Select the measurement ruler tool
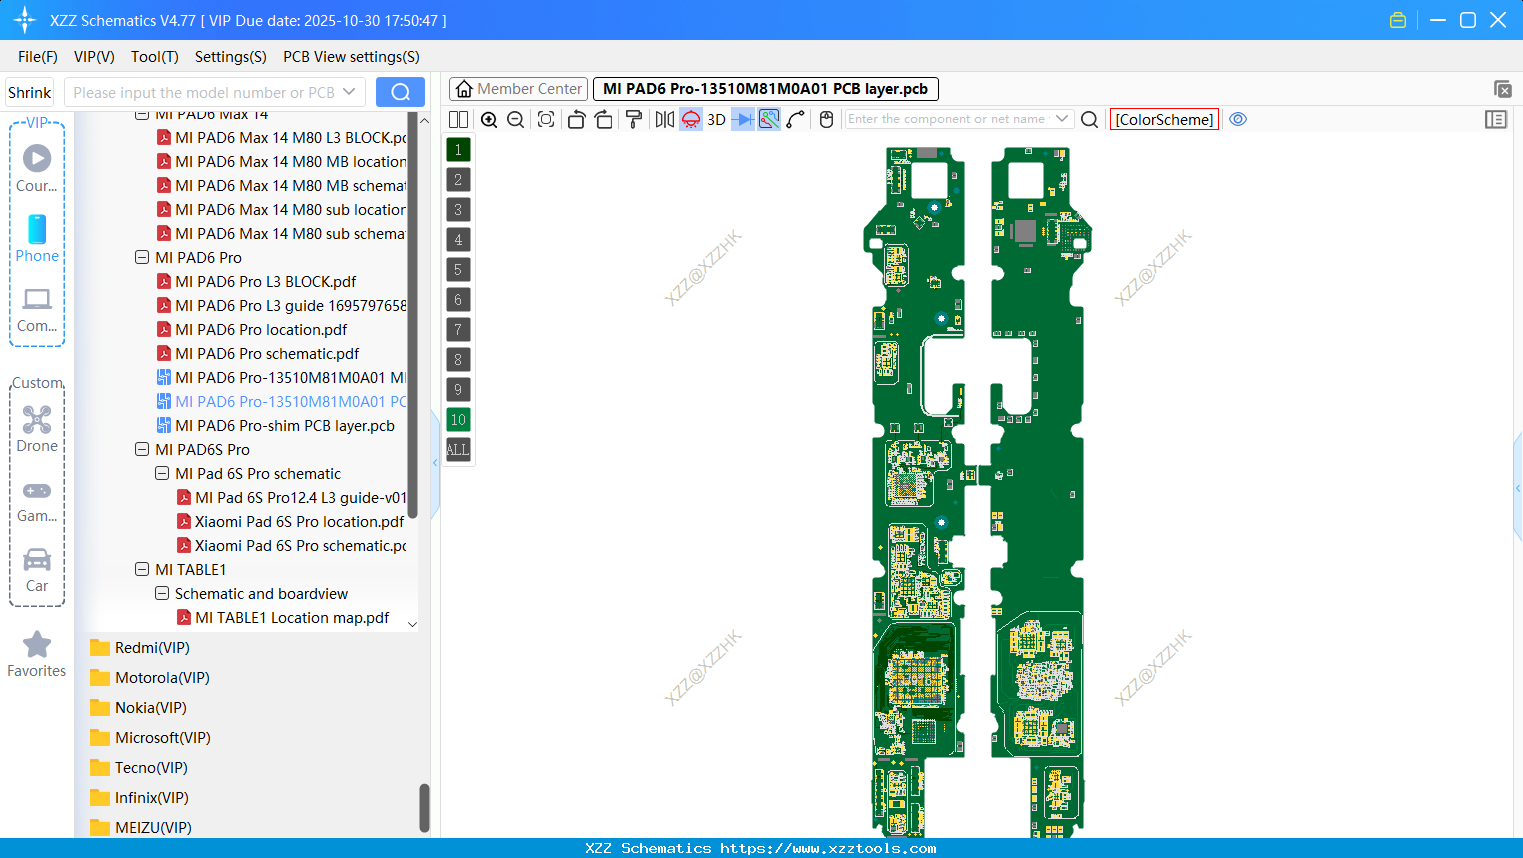The image size is (1523, 858). [769, 119]
